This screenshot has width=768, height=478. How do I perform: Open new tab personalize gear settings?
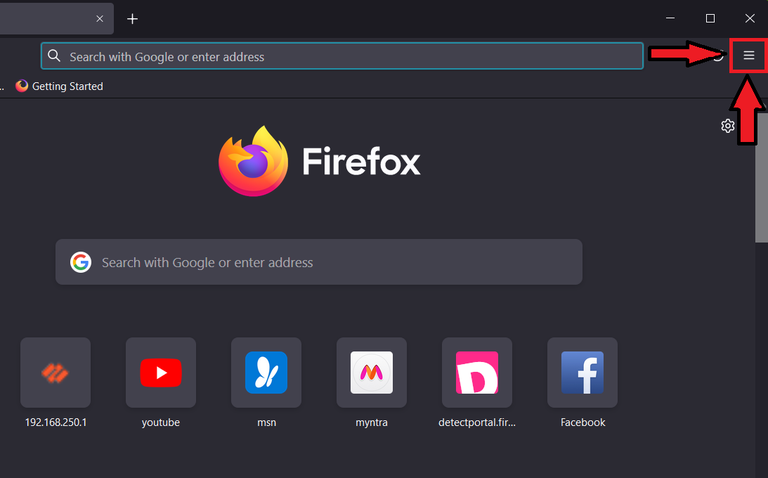(x=728, y=126)
